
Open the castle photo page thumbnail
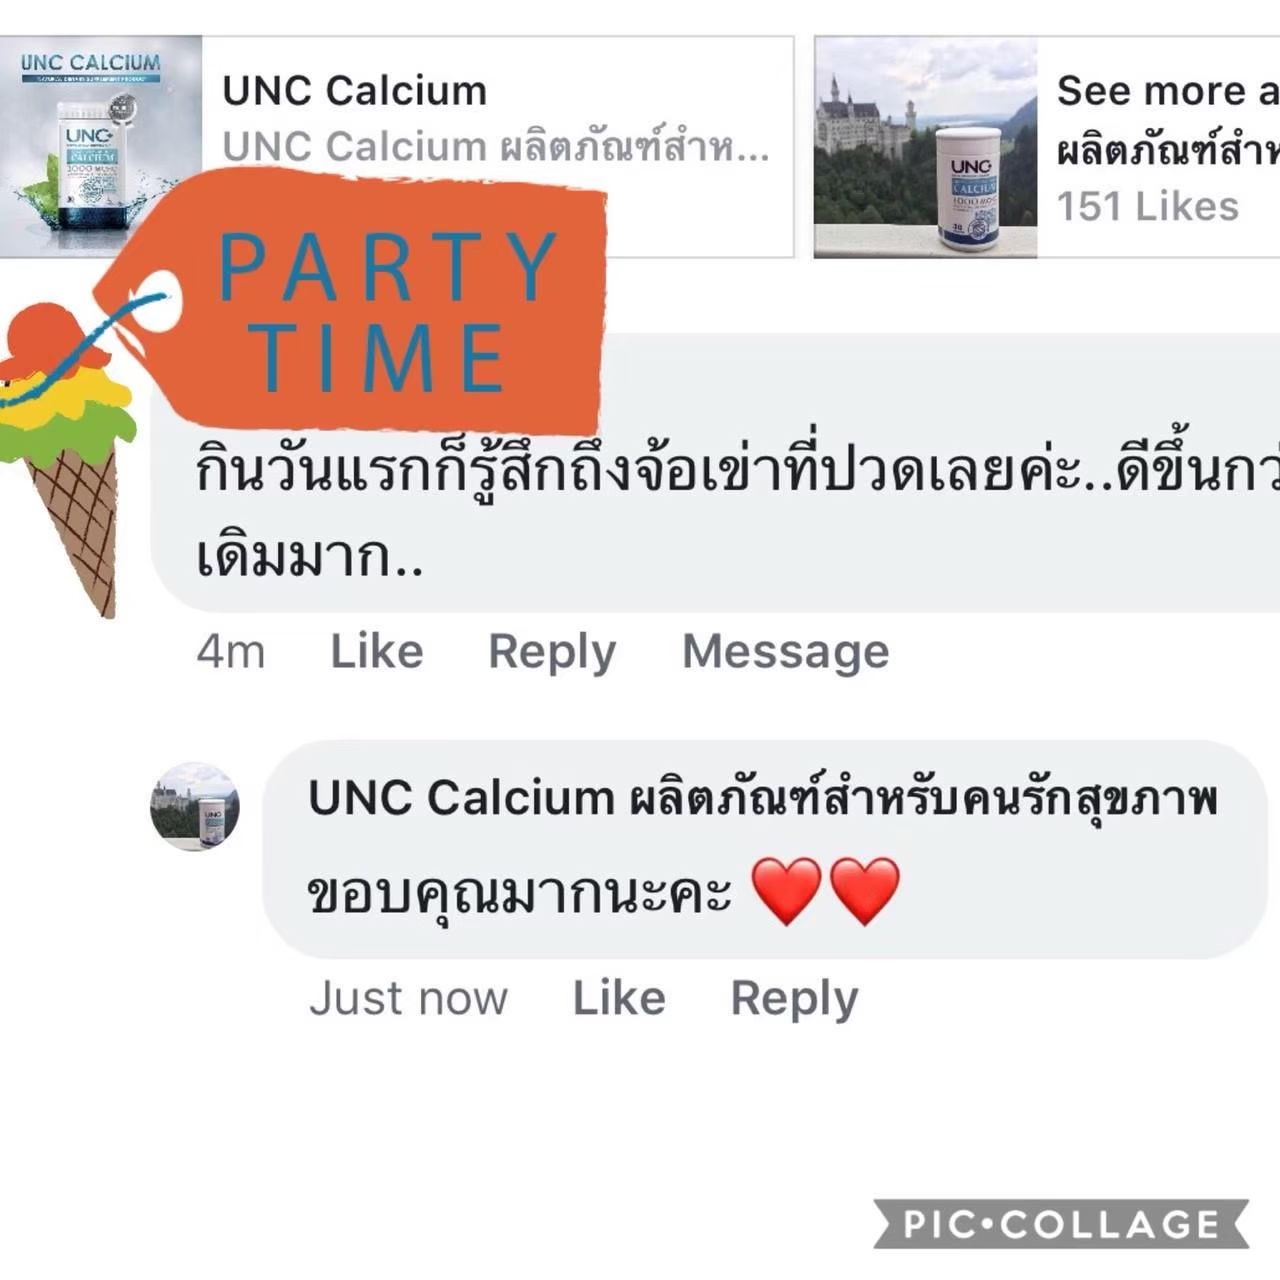[x=925, y=147]
